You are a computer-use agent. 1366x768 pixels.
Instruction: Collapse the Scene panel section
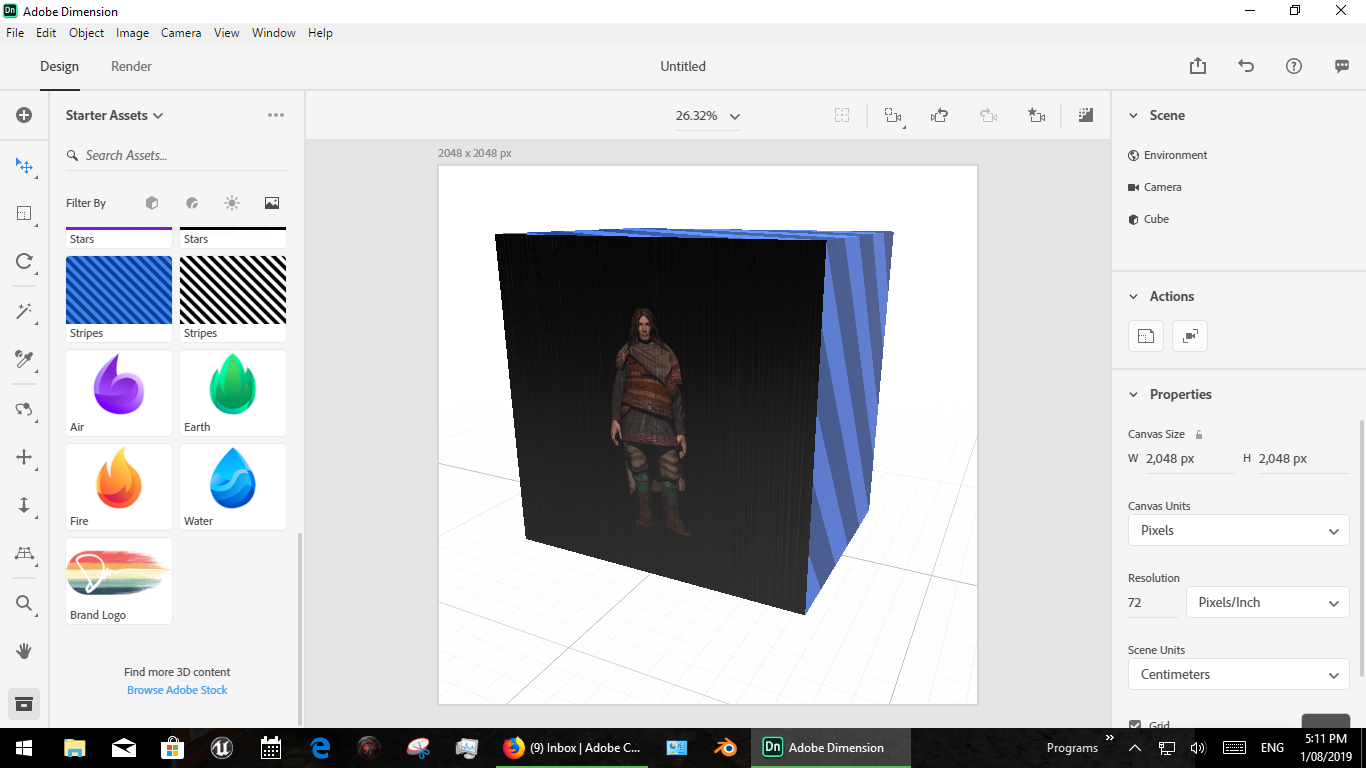1133,116
